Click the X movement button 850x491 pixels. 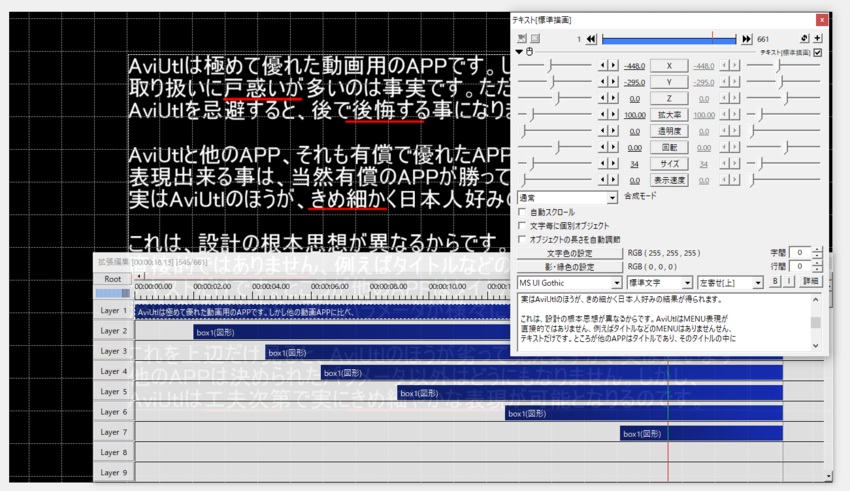[669, 66]
